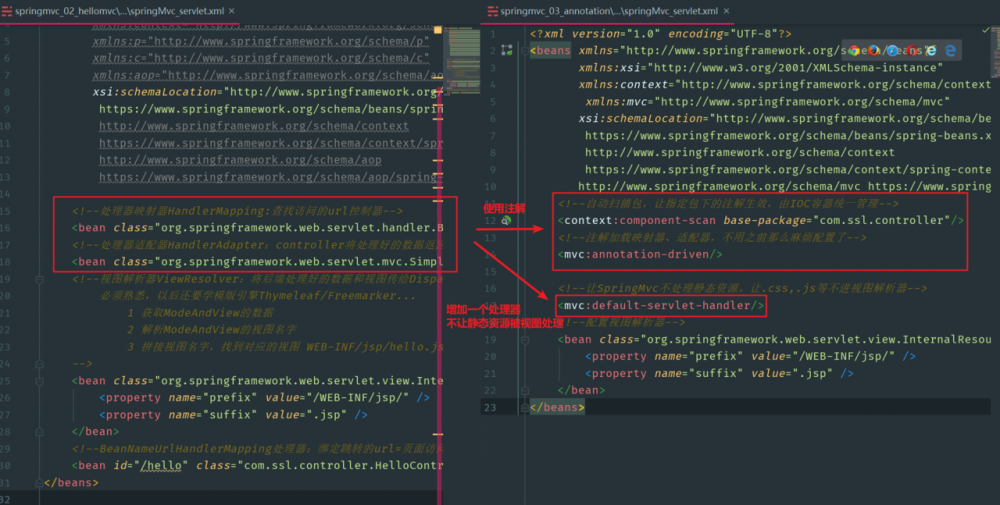Collapse comment end fold marker, left line 24

(x=39, y=363)
